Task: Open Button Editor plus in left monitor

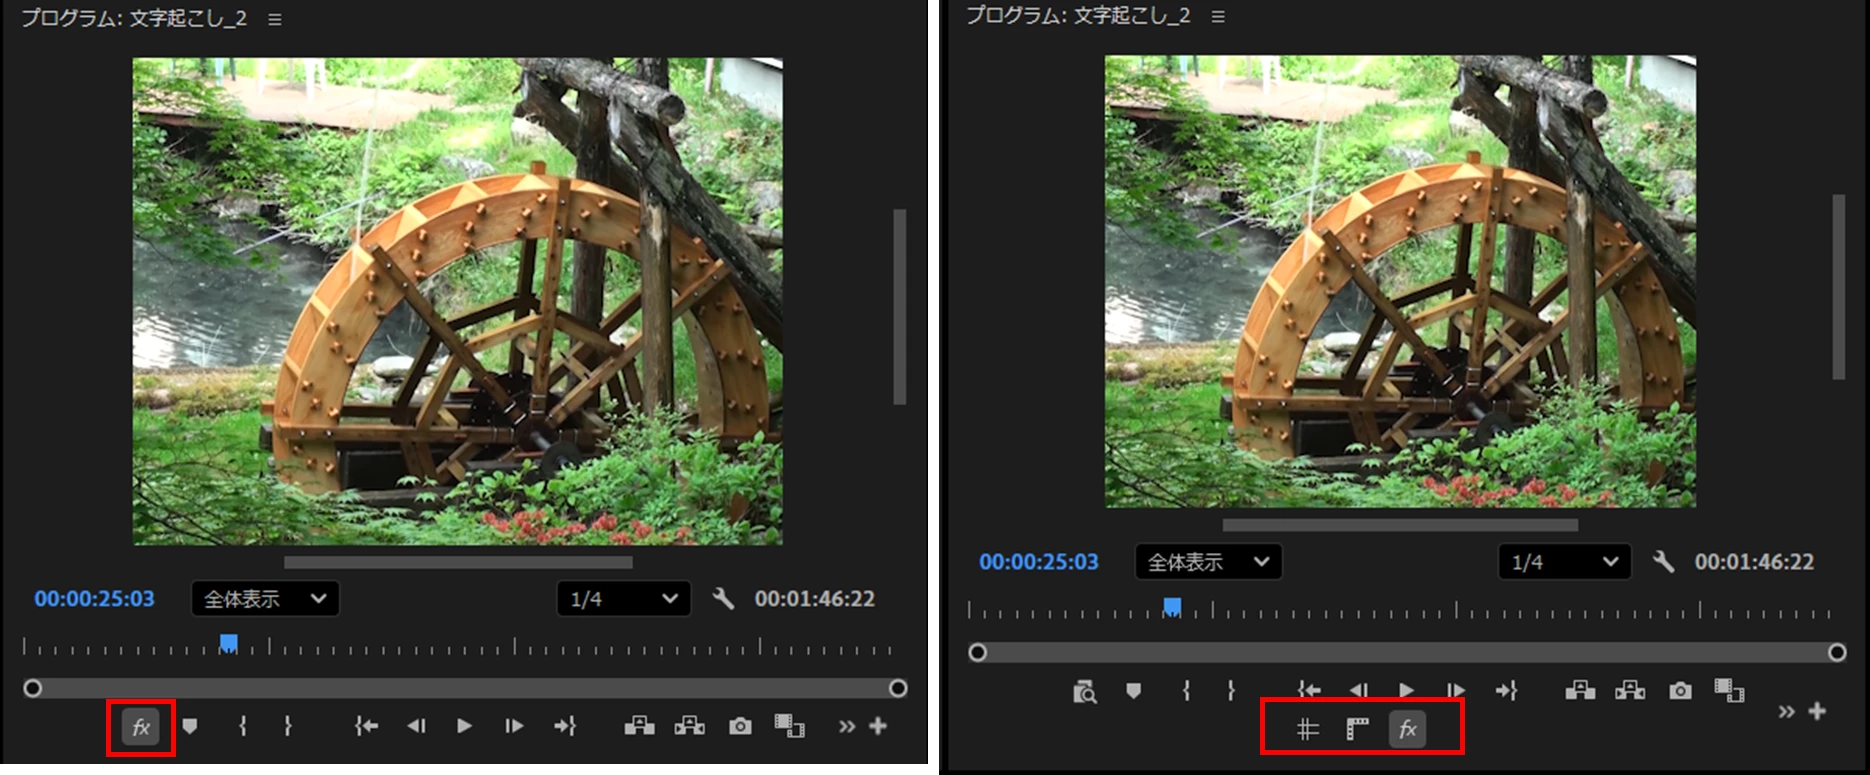Action: coord(878,726)
